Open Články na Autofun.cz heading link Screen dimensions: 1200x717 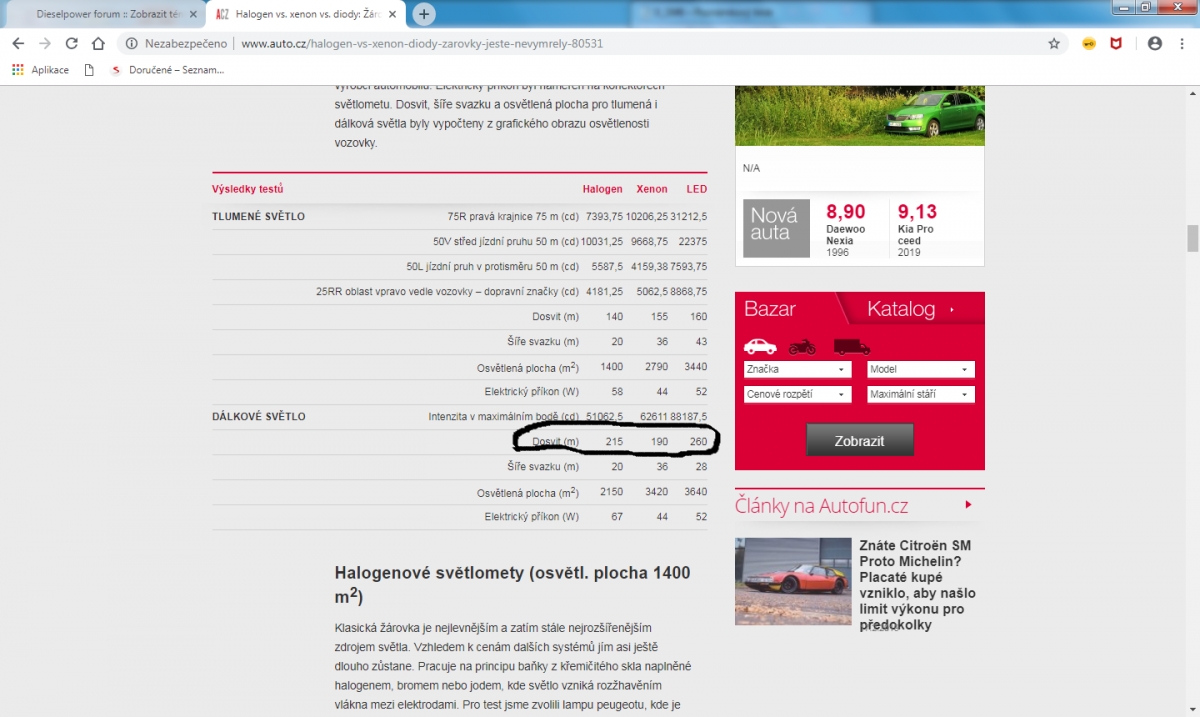(x=822, y=506)
